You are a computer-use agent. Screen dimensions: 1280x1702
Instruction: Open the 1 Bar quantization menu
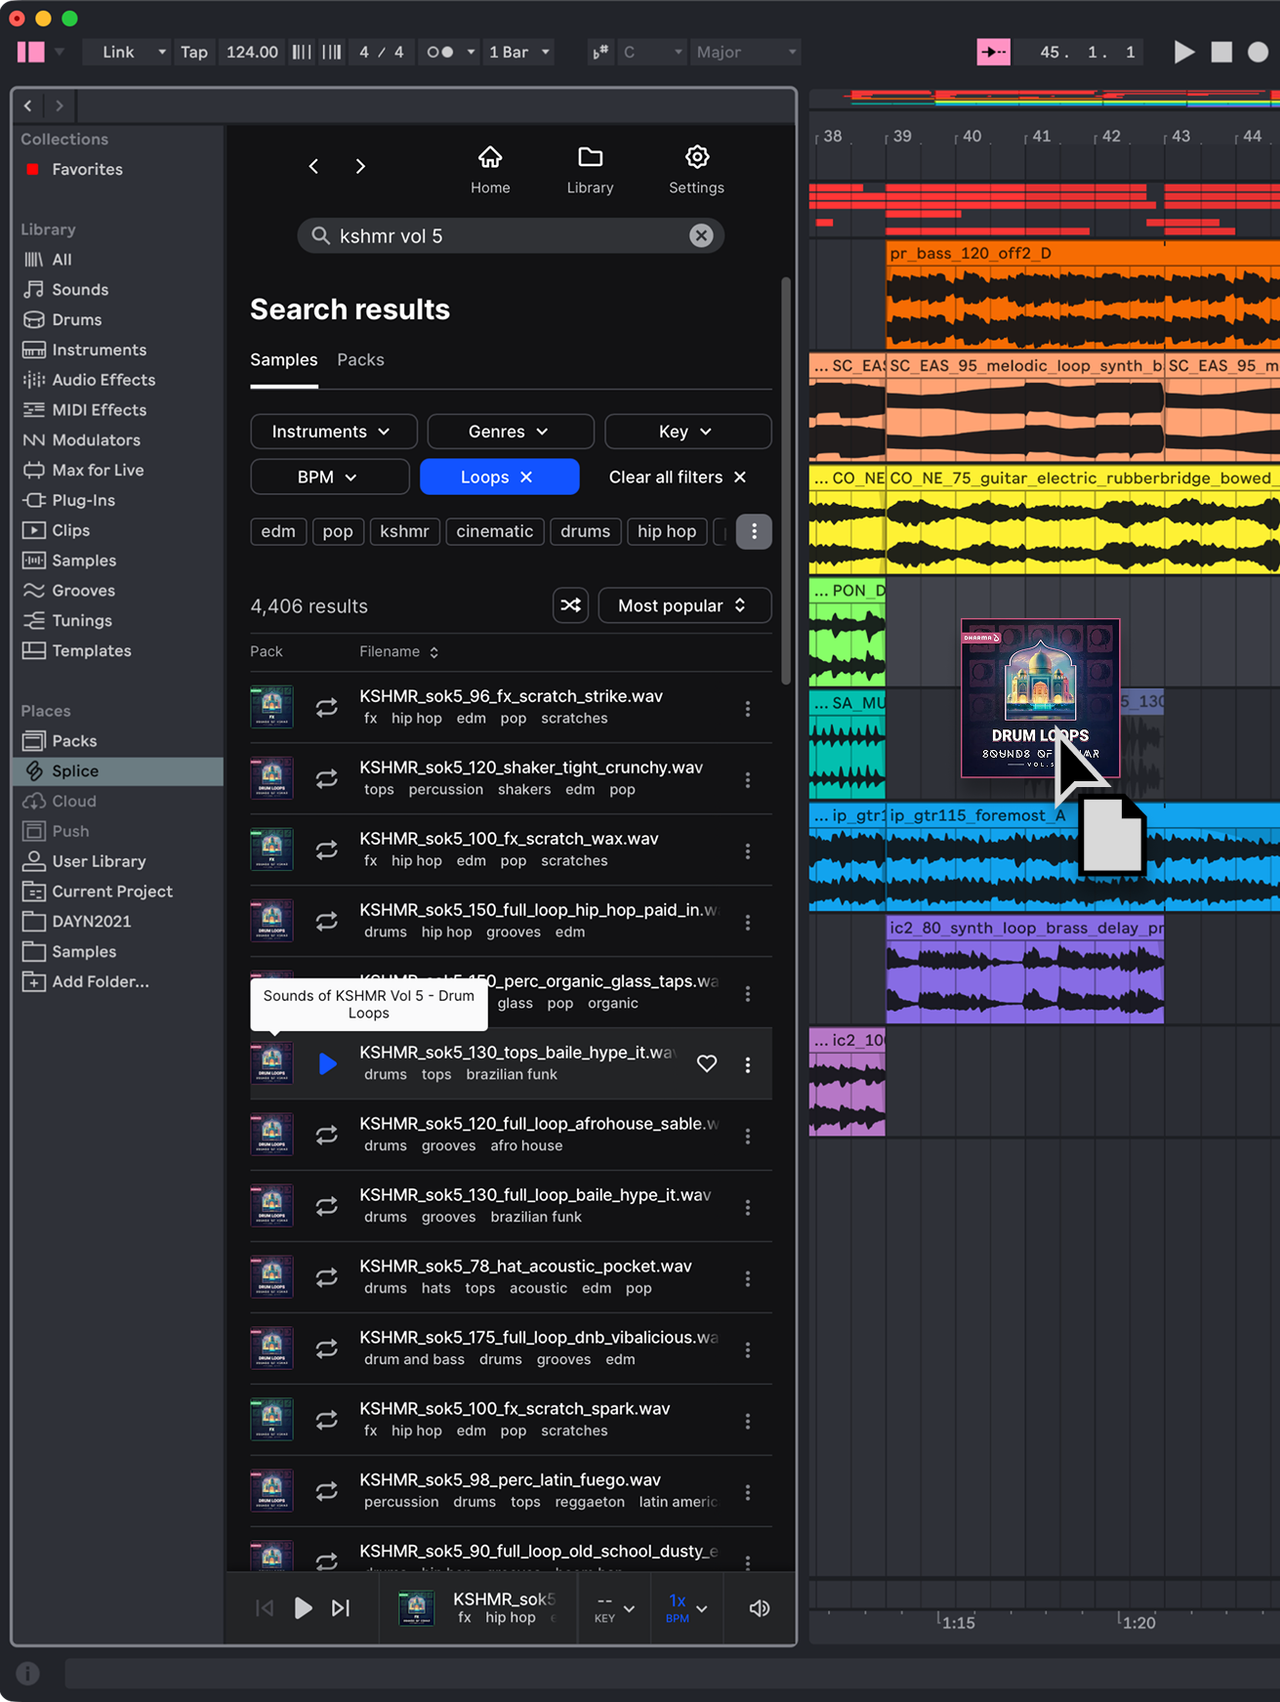tap(519, 52)
